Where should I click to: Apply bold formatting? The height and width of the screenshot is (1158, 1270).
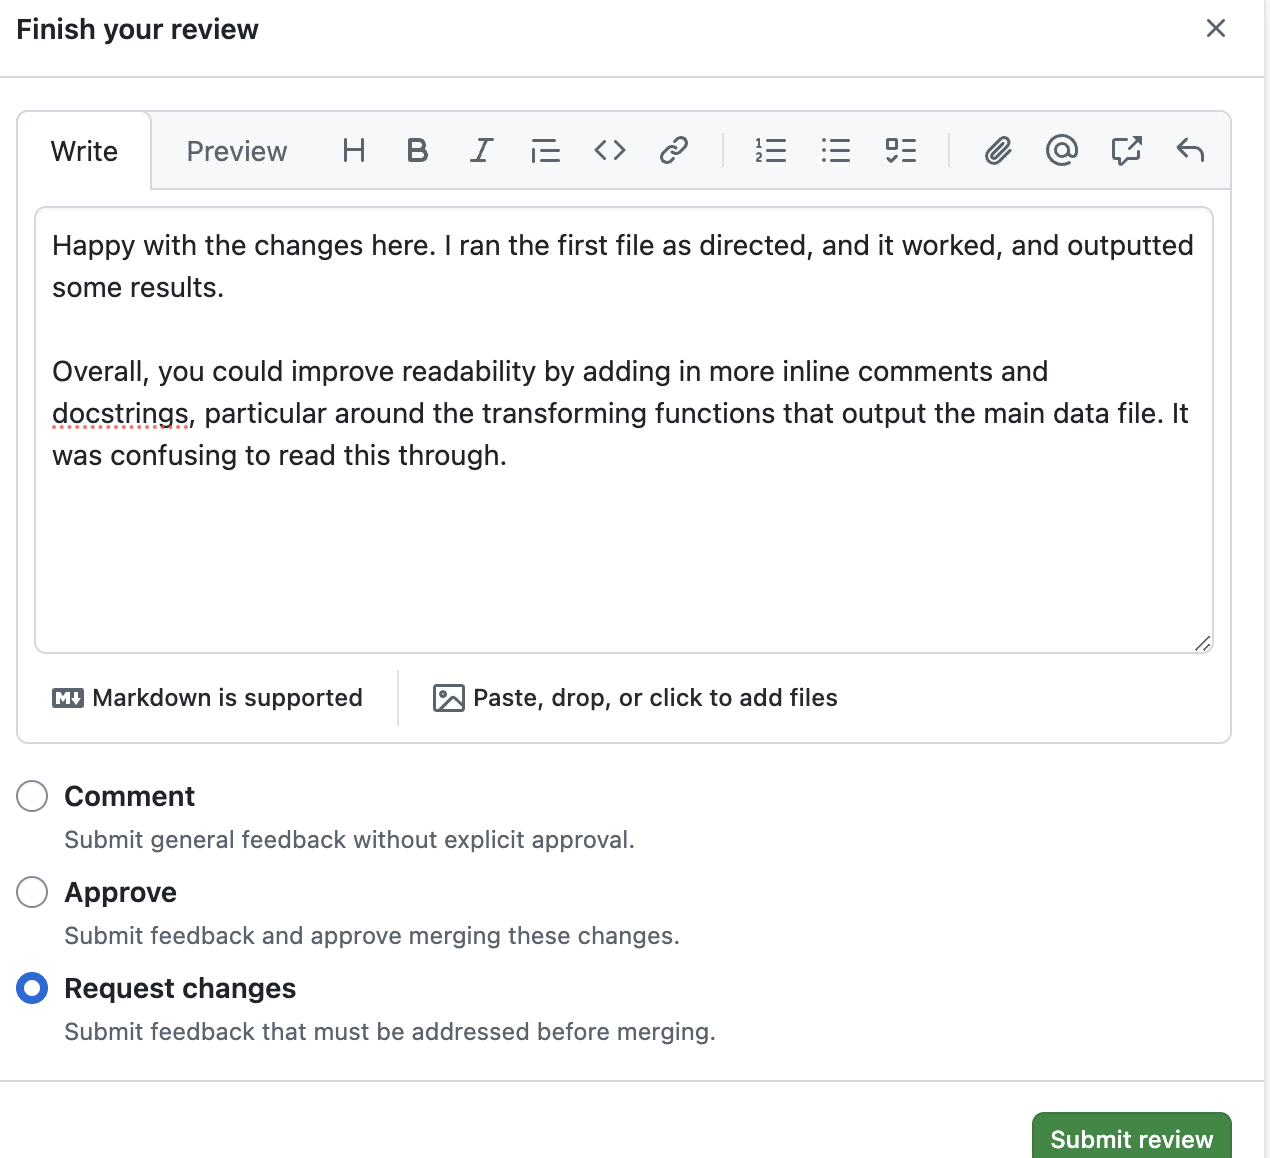pyautogui.click(x=416, y=151)
